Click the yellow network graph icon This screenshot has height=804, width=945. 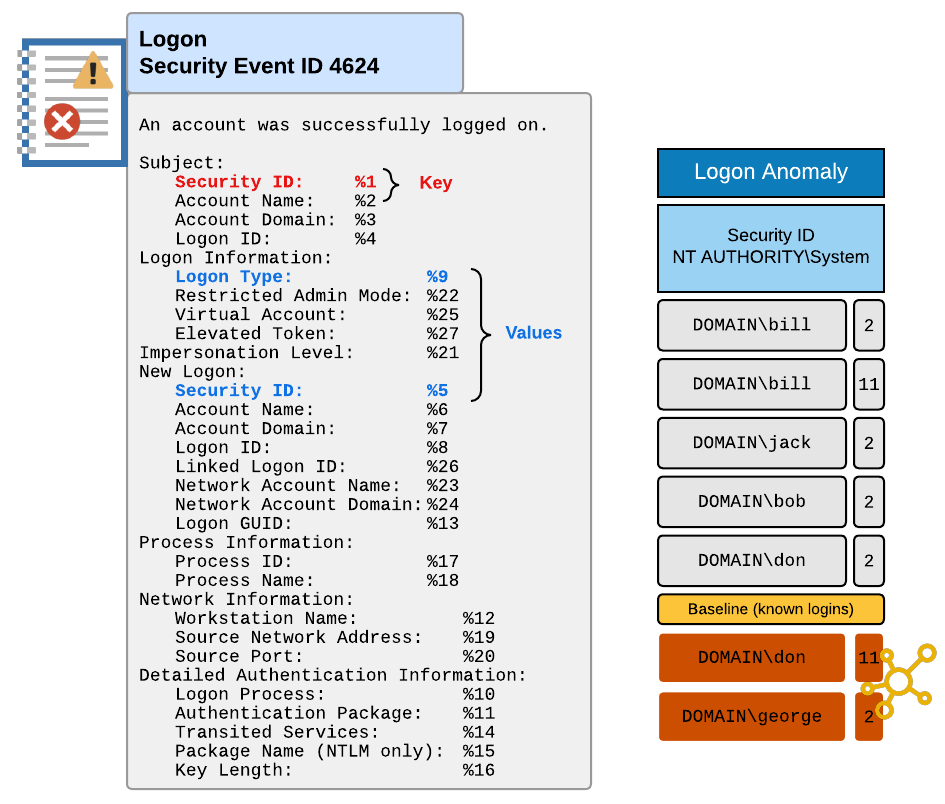[x=899, y=681]
